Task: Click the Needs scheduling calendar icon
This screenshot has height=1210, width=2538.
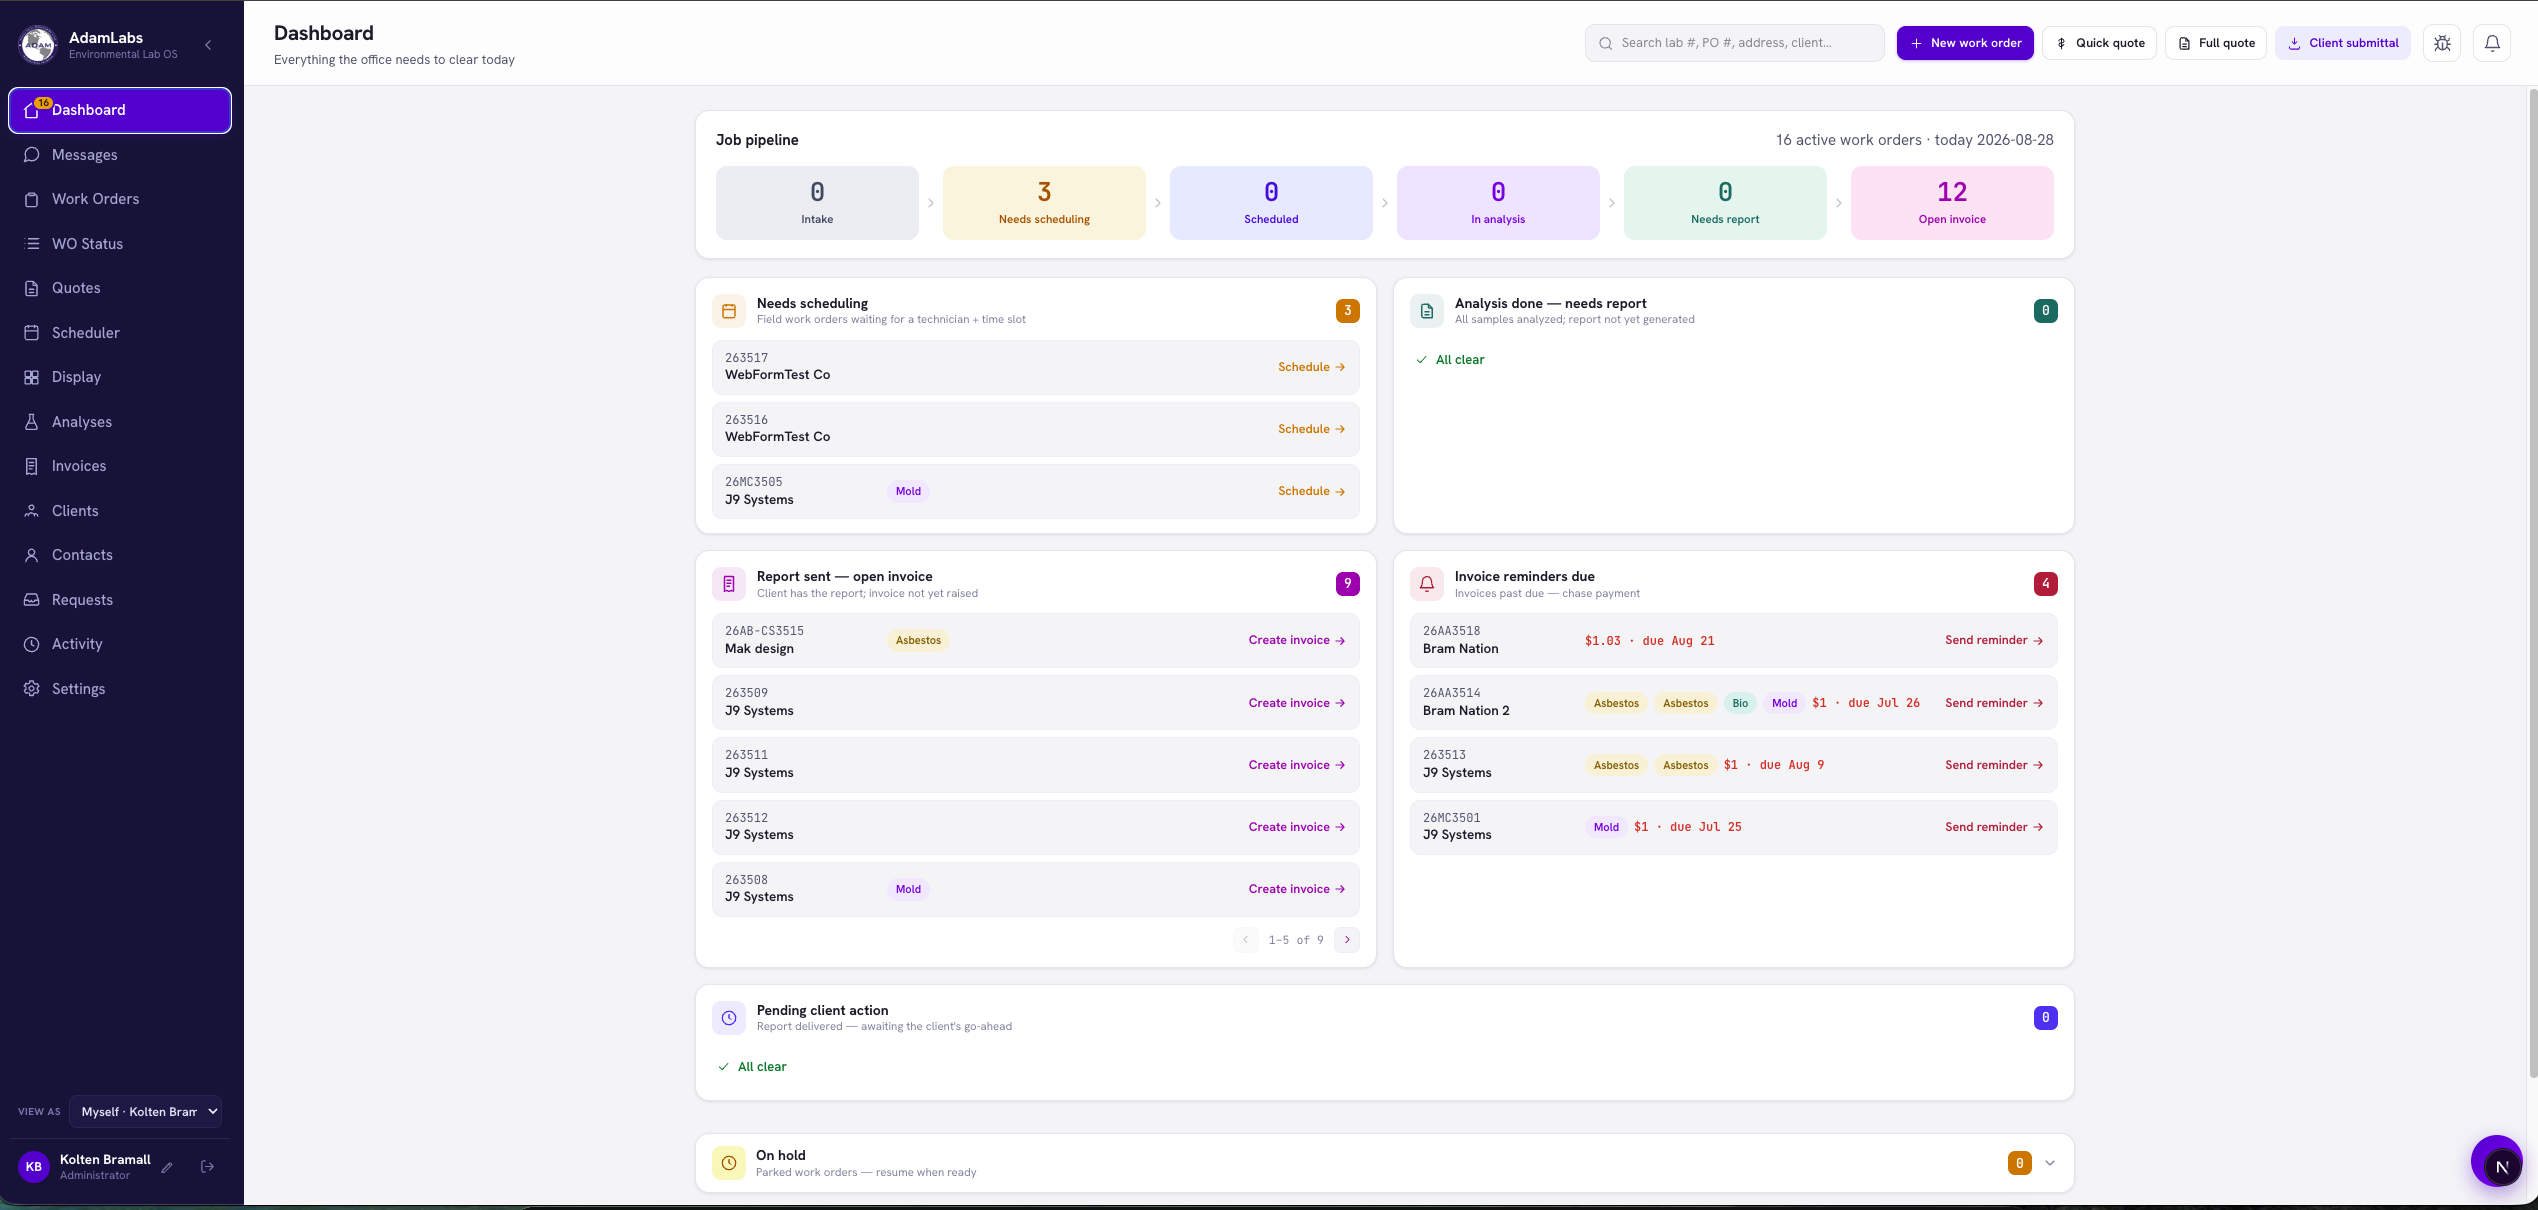Action: tap(729, 311)
